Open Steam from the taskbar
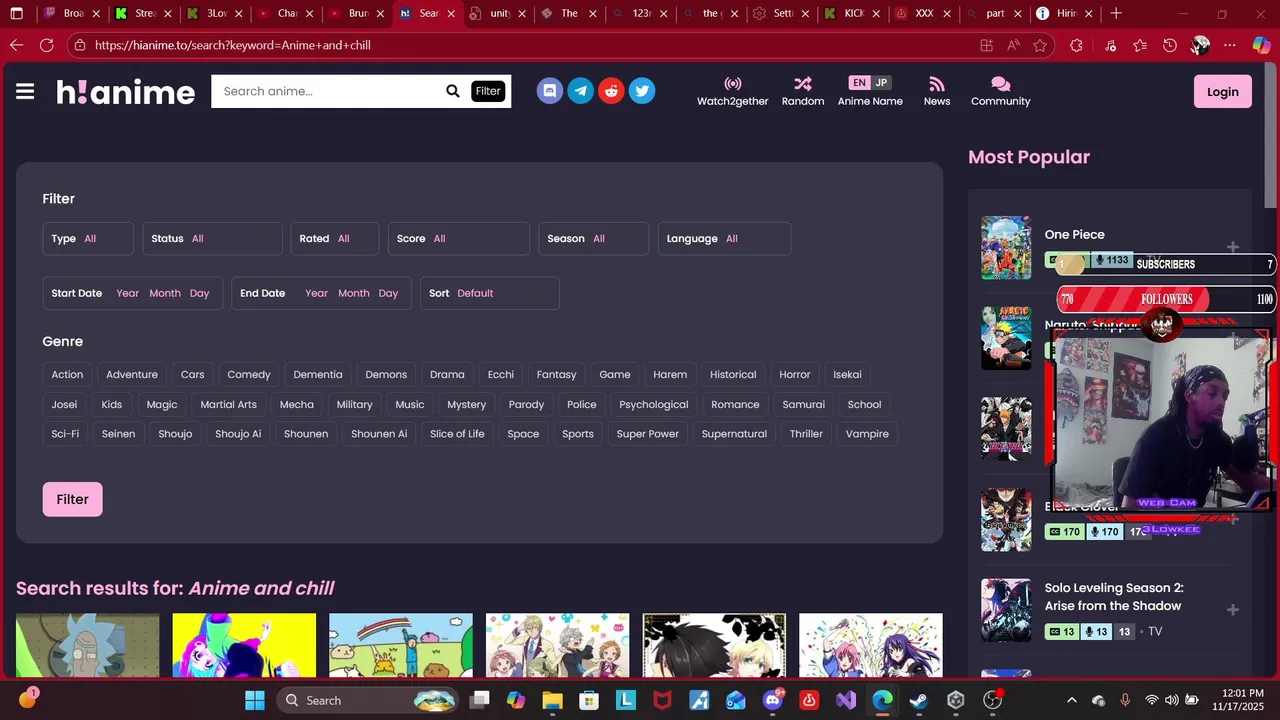Viewport: 1280px width, 720px height. coord(918,700)
